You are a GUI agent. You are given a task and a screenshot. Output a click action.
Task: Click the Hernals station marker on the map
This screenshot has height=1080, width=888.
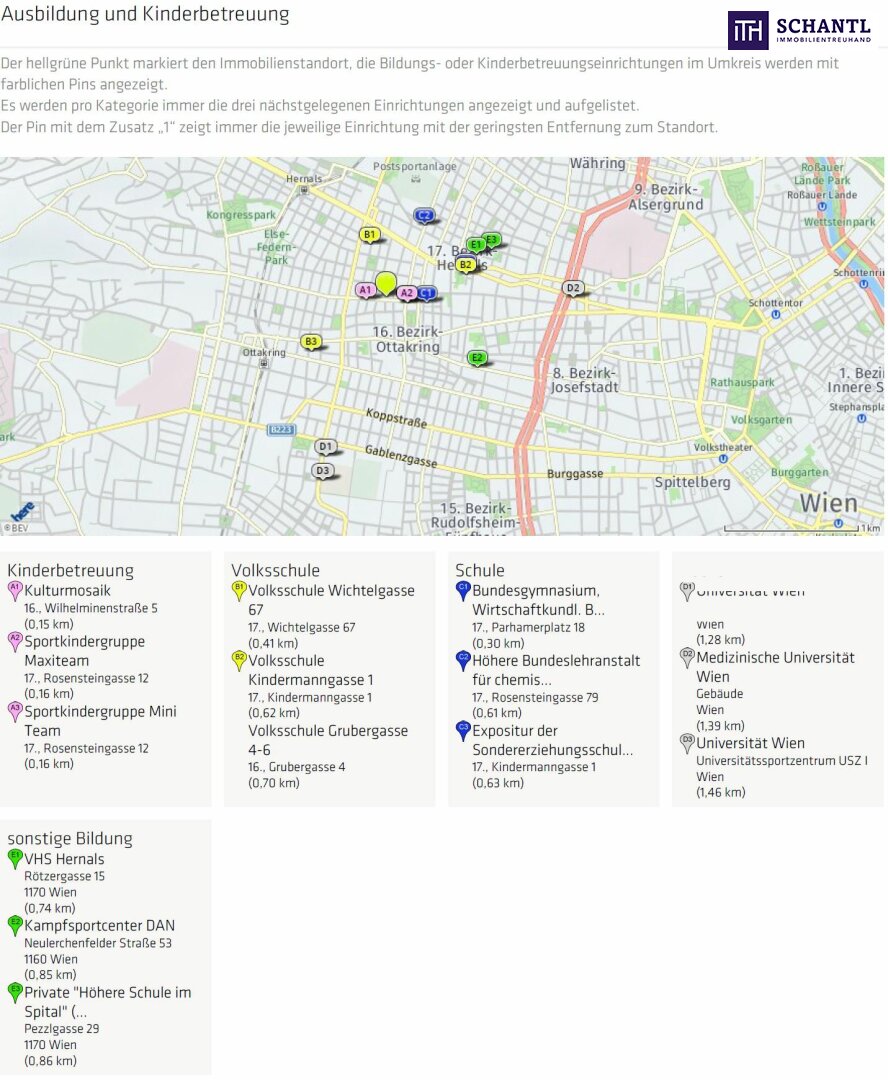click(x=304, y=189)
